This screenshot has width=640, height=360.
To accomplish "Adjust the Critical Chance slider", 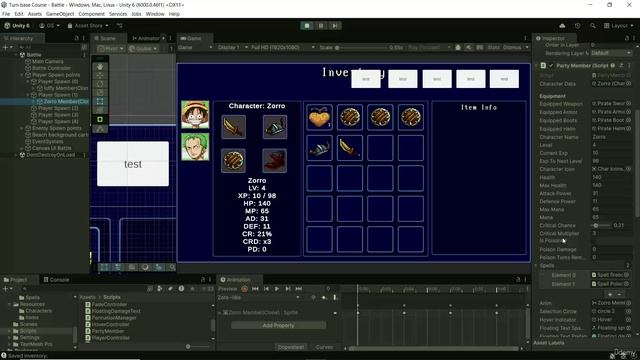I will (601, 225).
